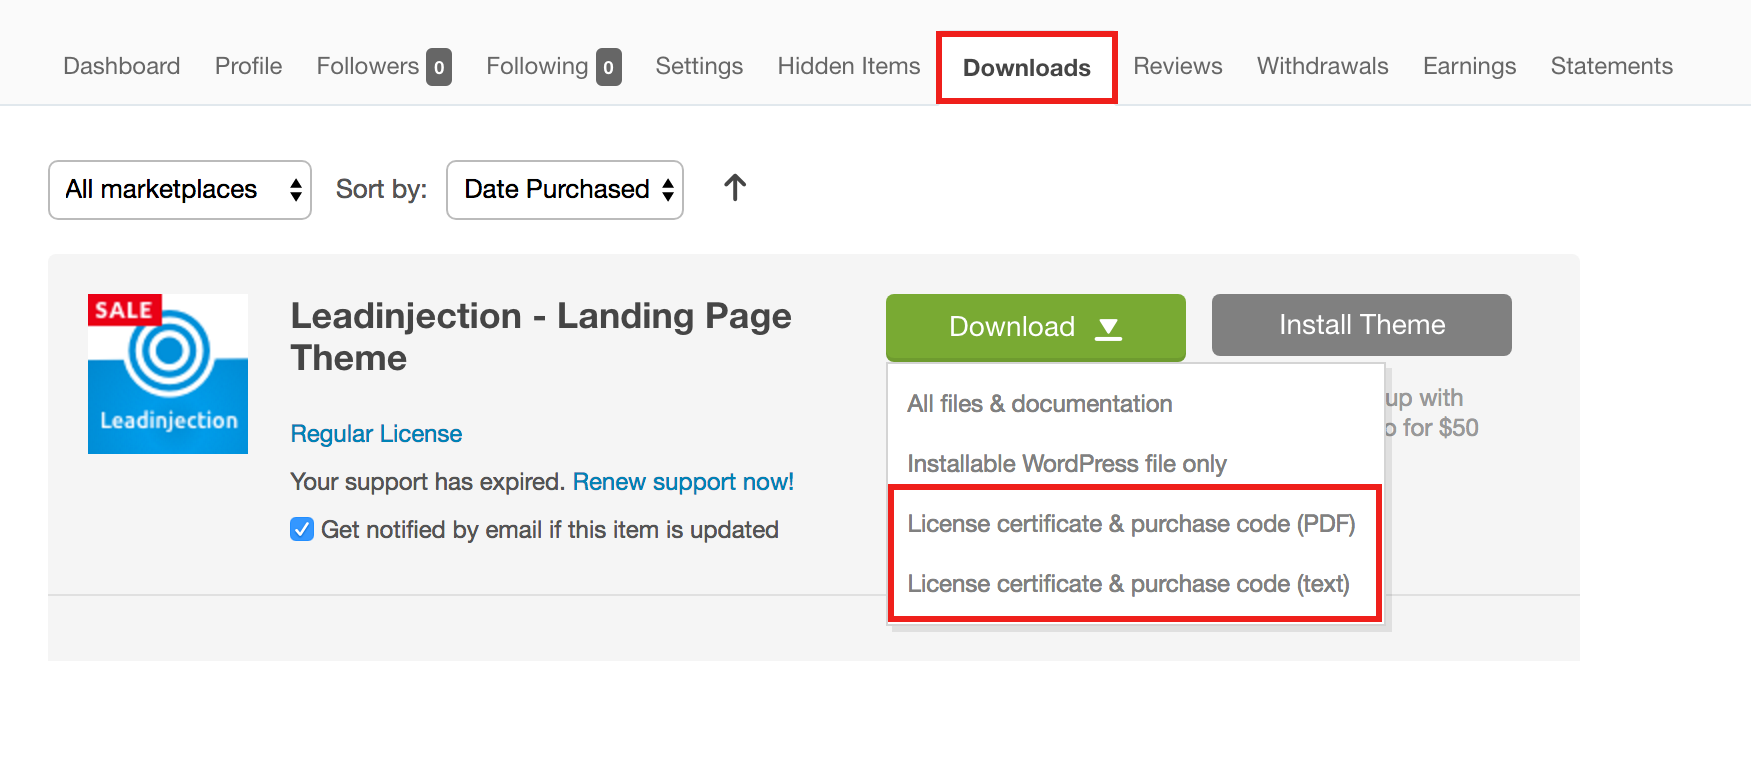View the Hidden Items tab

[x=849, y=66]
